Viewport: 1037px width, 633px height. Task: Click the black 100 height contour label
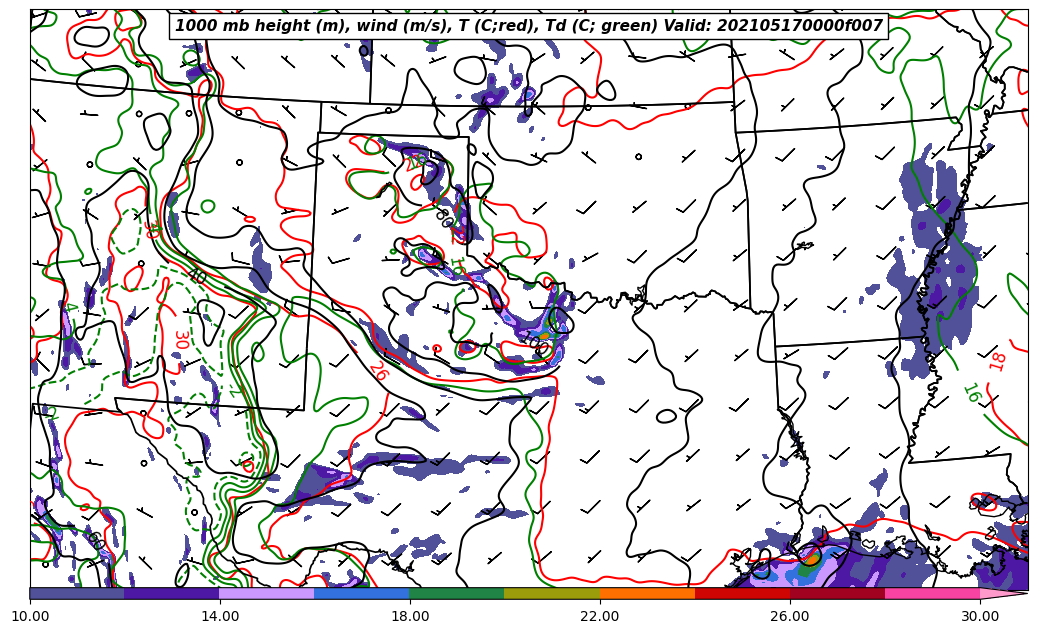pyautogui.click(x=535, y=344)
